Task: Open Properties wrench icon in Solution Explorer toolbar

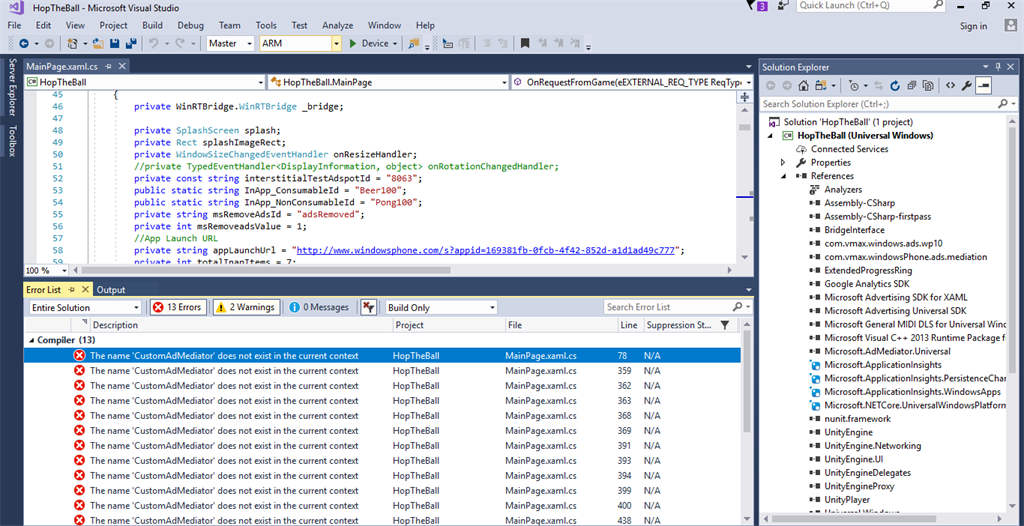Action: point(966,86)
